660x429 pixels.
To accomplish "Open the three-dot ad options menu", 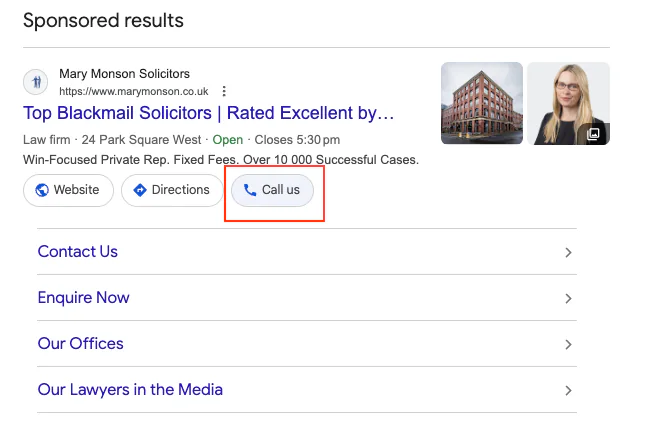I will 224,91.
